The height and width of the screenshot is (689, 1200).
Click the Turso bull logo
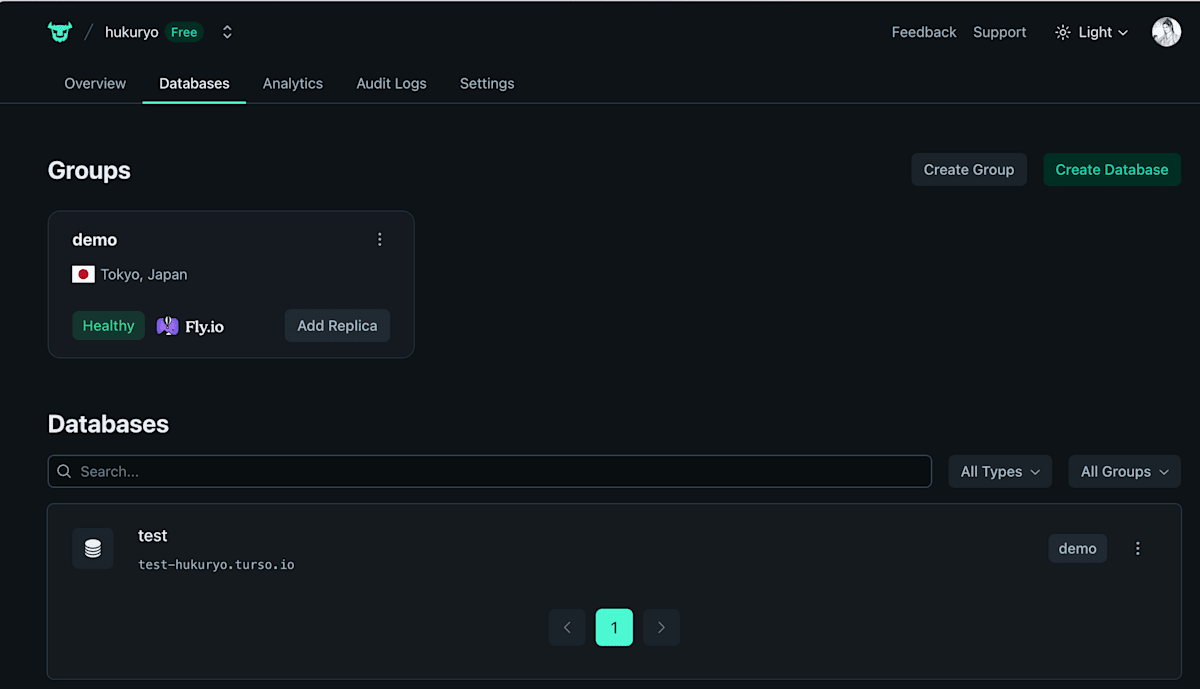[x=60, y=32]
